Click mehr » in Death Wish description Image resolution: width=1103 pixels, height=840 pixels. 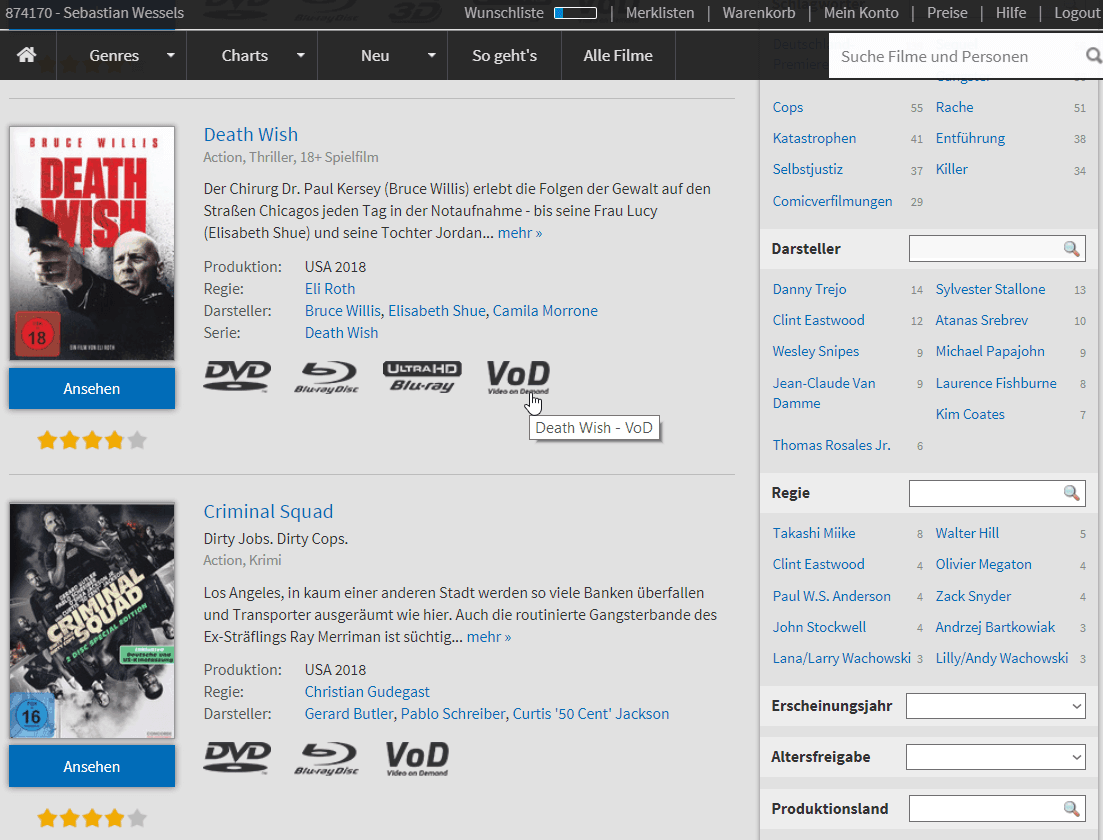point(520,233)
